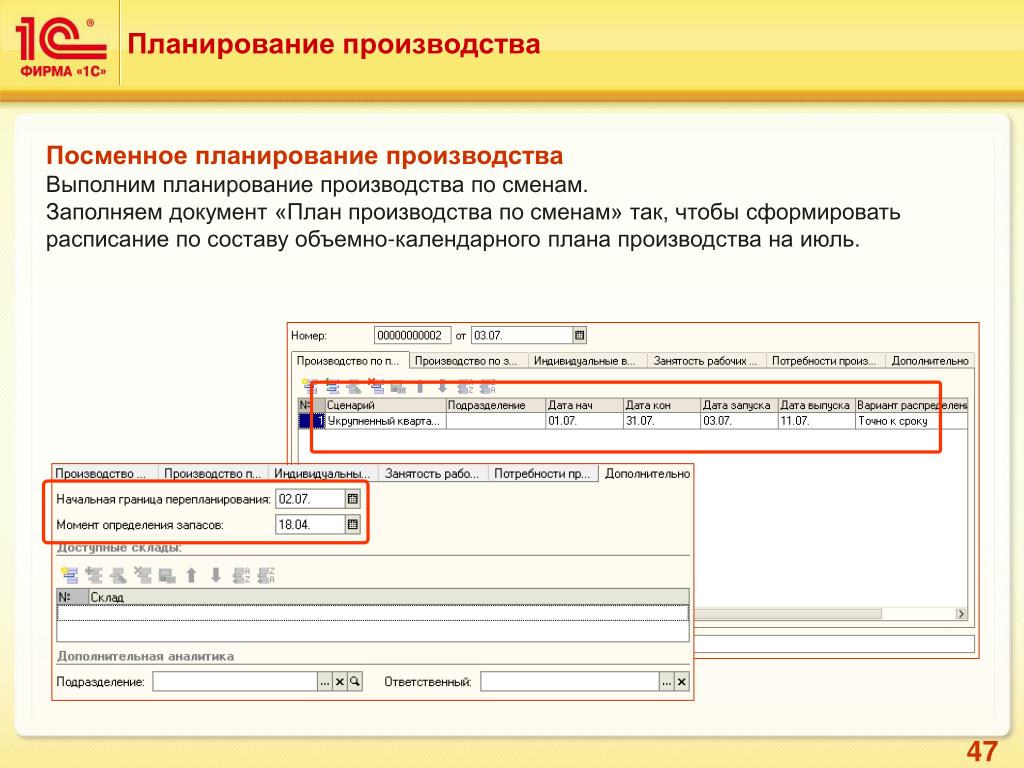Click the Дата запуска cell 03.07.
The height and width of the screenshot is (768, 1024).
point(739,421)
